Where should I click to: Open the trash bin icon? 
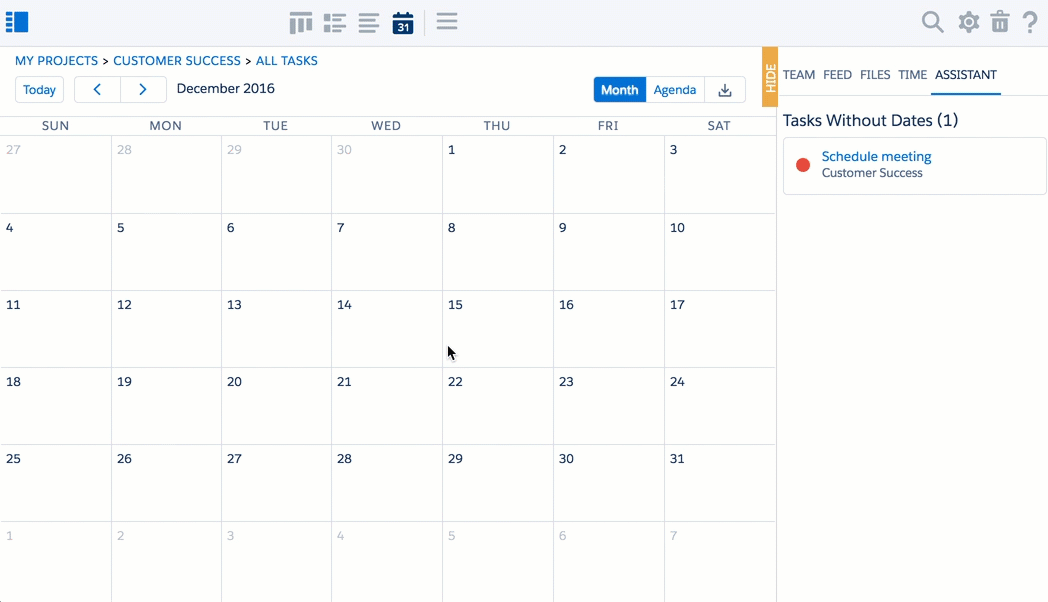(1000, 21)
